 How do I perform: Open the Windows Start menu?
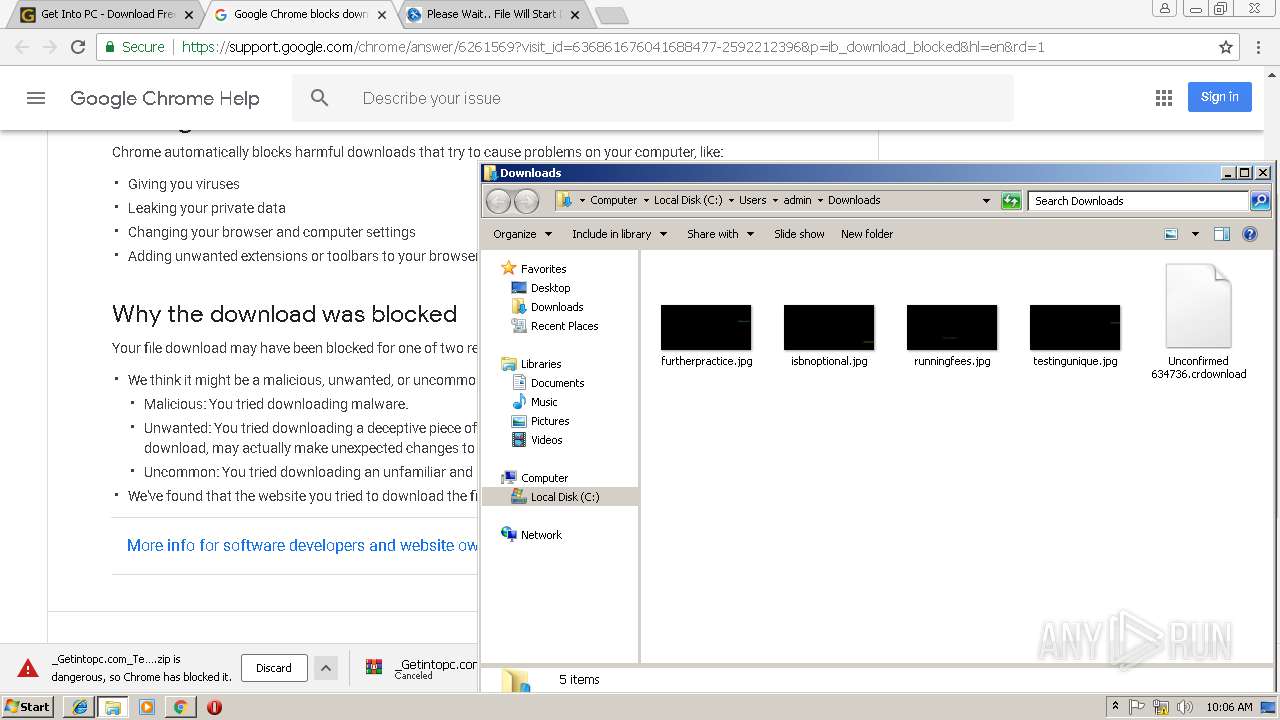tap(27, 707)
